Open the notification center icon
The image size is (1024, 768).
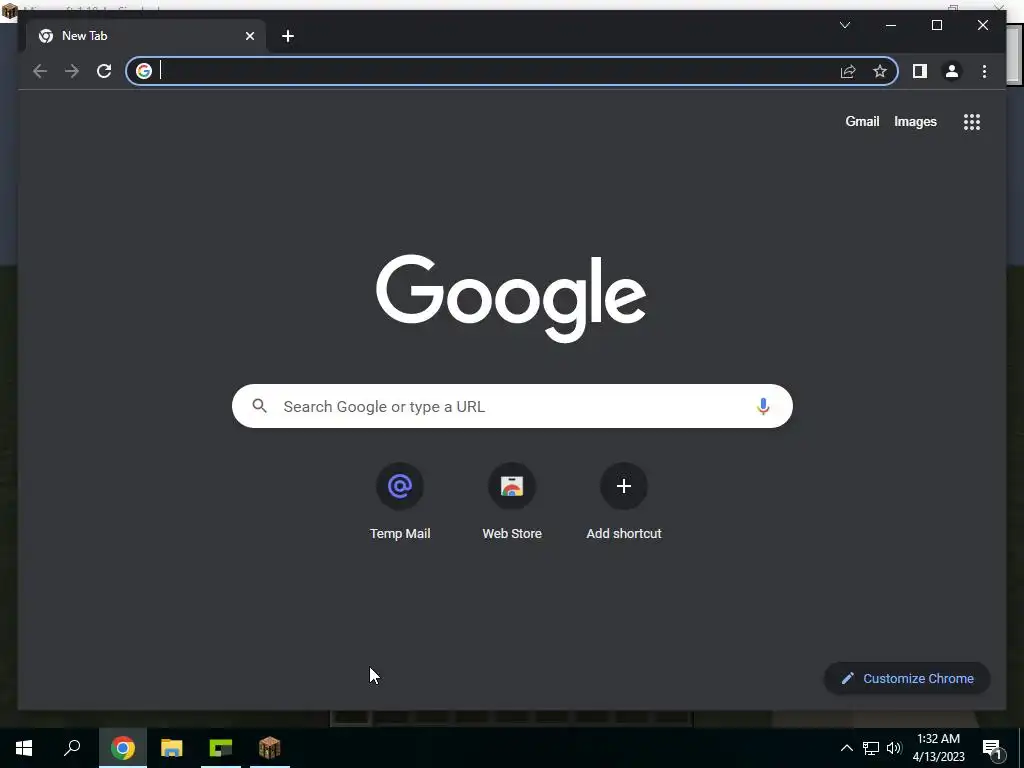(992, 748)
